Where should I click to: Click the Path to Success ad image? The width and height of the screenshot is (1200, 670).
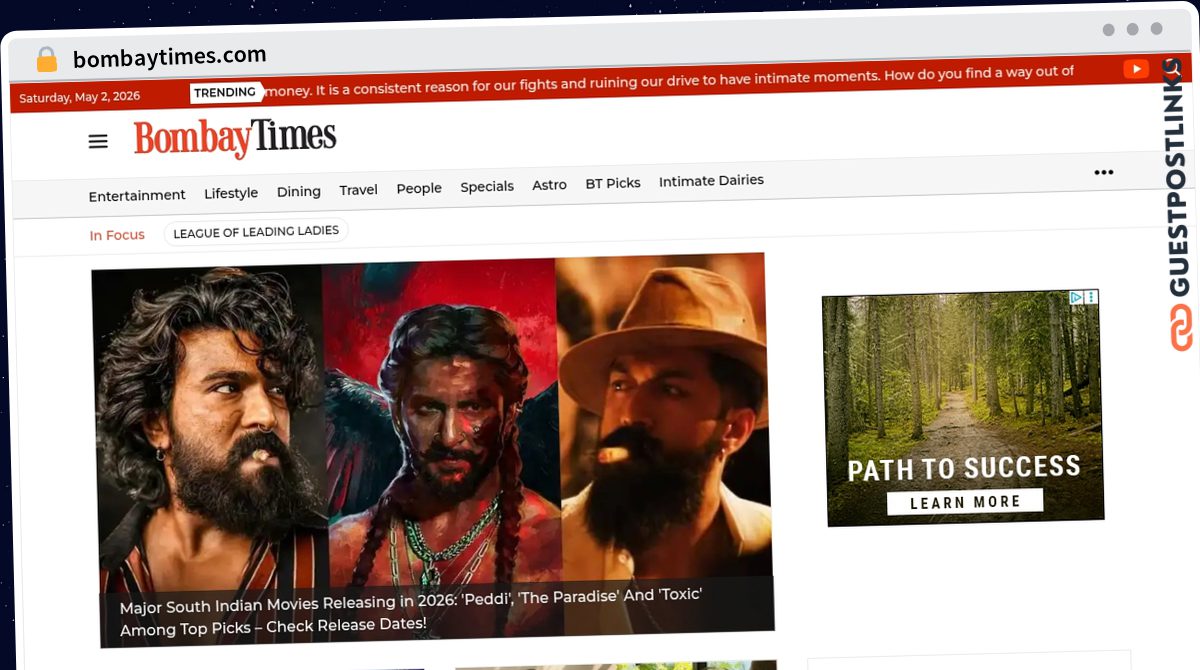963,408
